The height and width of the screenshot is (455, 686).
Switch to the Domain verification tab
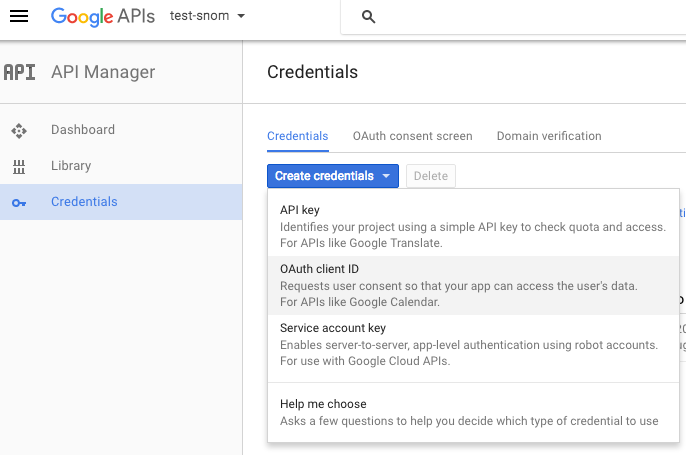pyautogui.click(x=549, y=136)
